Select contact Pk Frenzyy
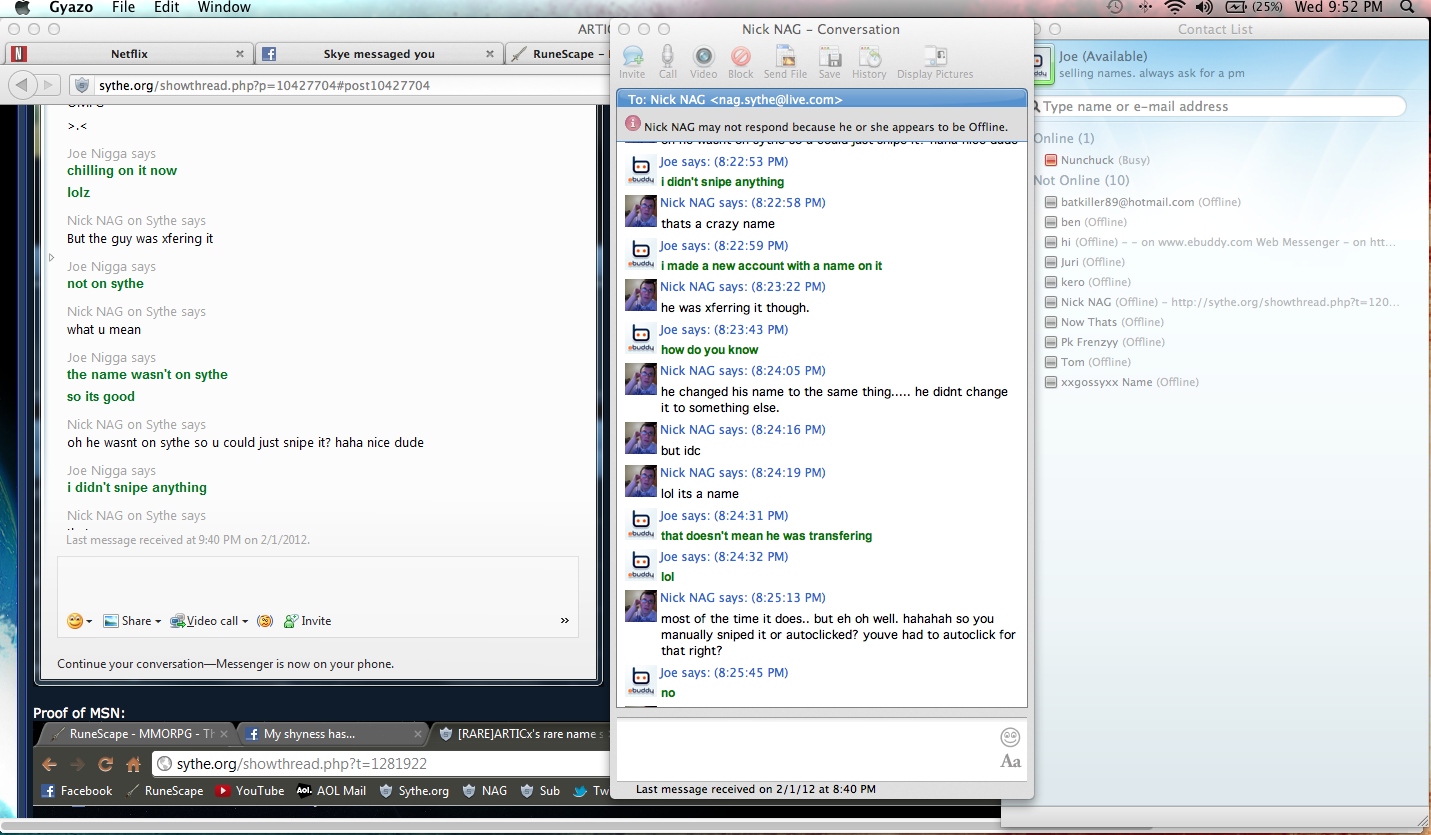 click(x=1104, y=342)
